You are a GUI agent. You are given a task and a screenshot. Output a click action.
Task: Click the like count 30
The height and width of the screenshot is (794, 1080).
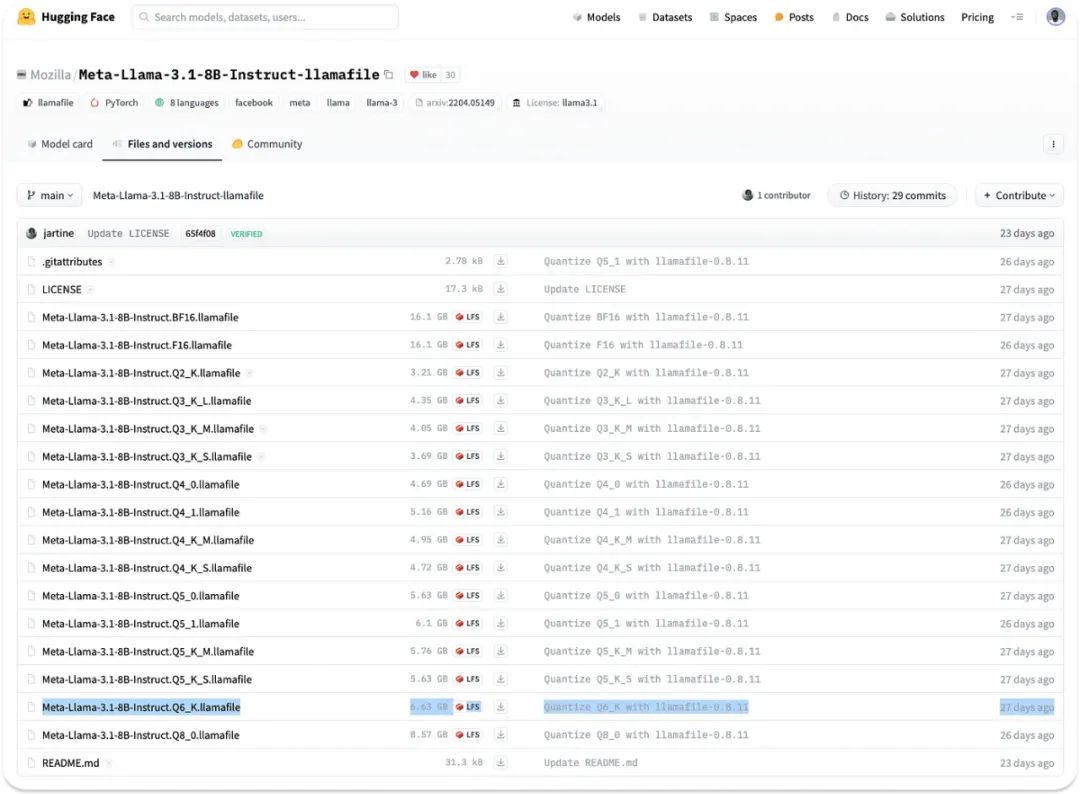[x=450, y=74]
